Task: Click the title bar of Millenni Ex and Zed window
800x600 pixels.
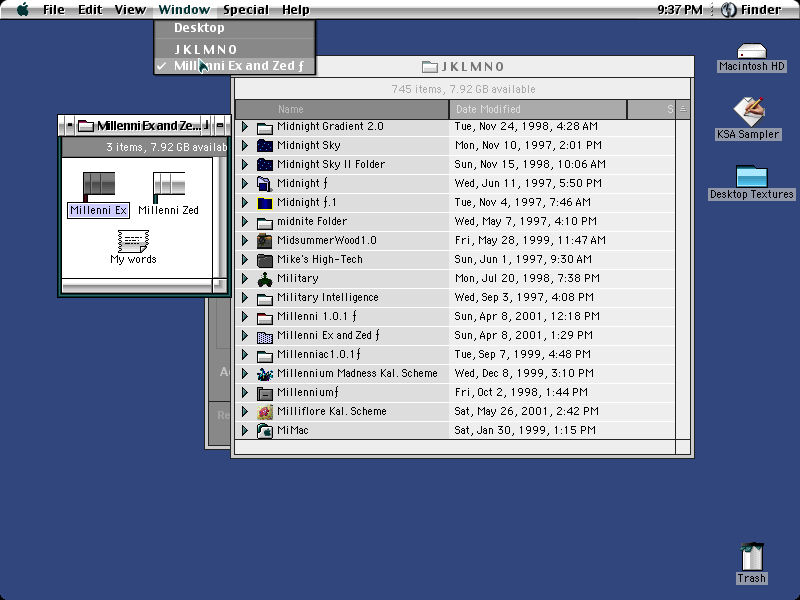Action: pos(144,126)
